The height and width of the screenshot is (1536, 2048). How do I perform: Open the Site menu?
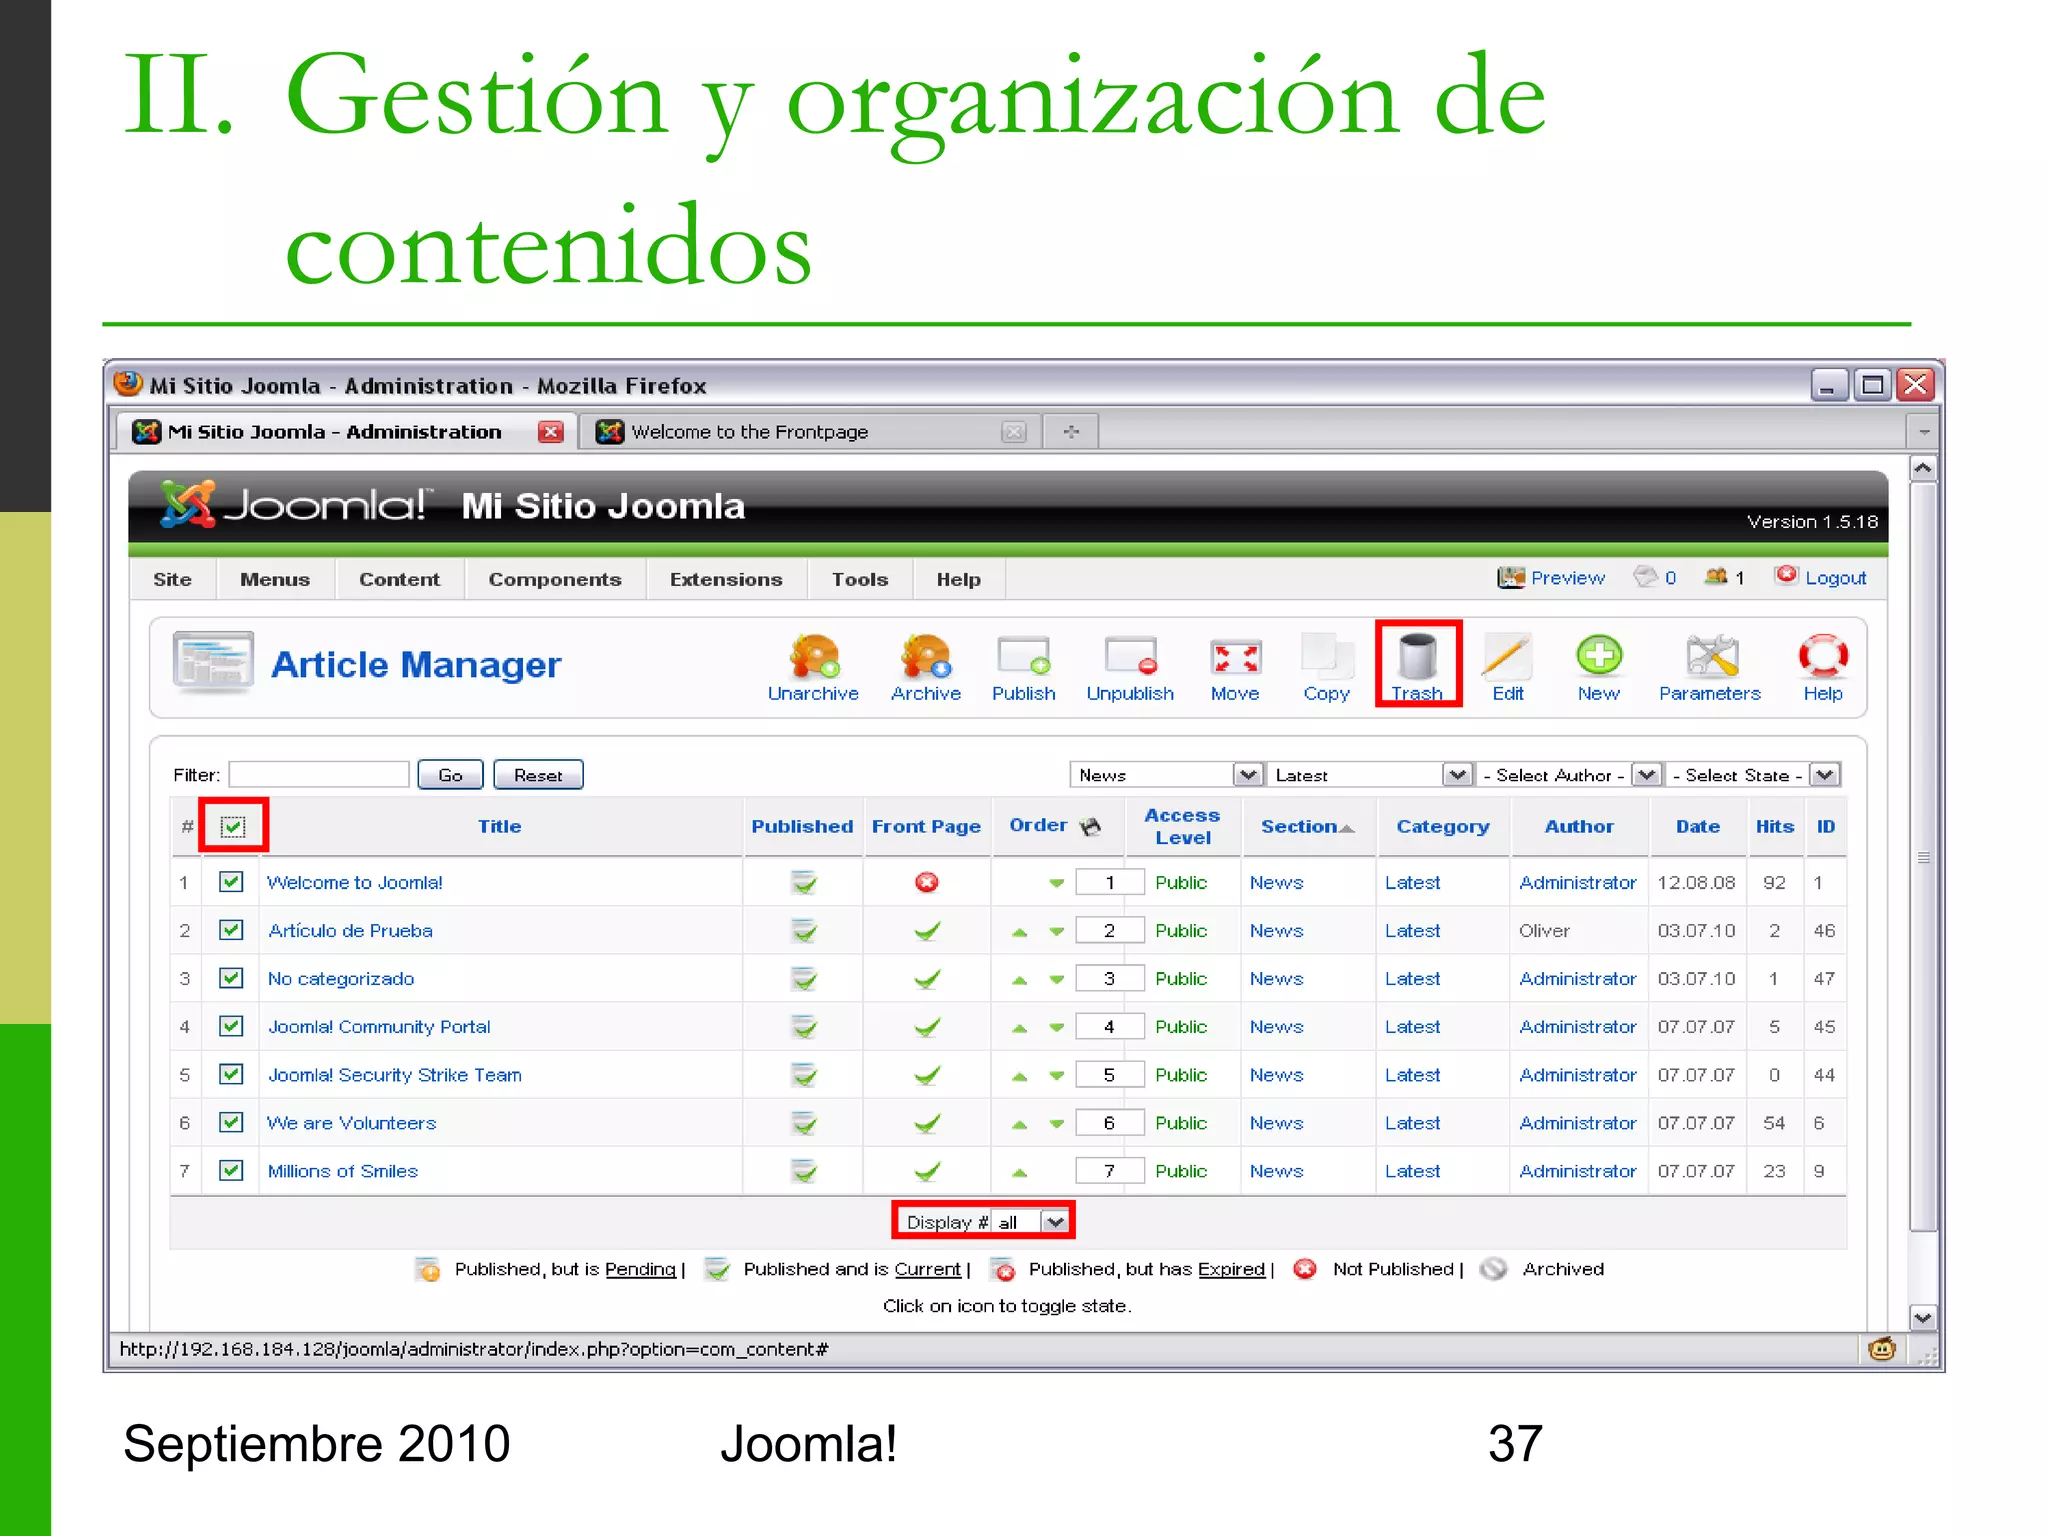click(x=172, y=579)
